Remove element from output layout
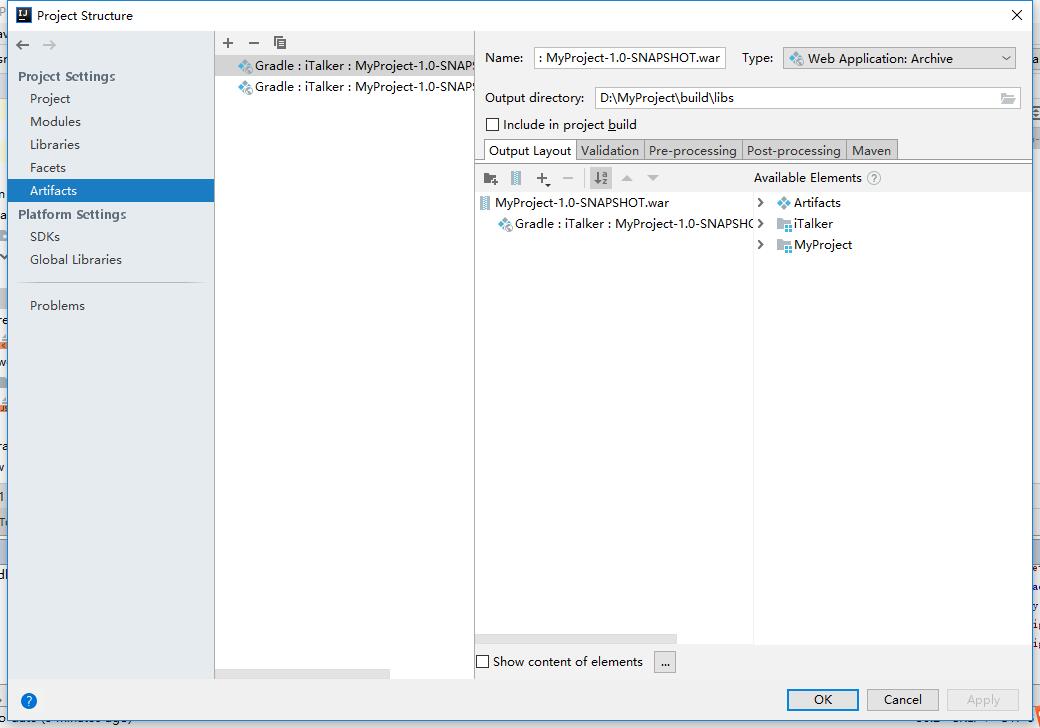The width and height of the screenshot is (1040, 728). 568,178
